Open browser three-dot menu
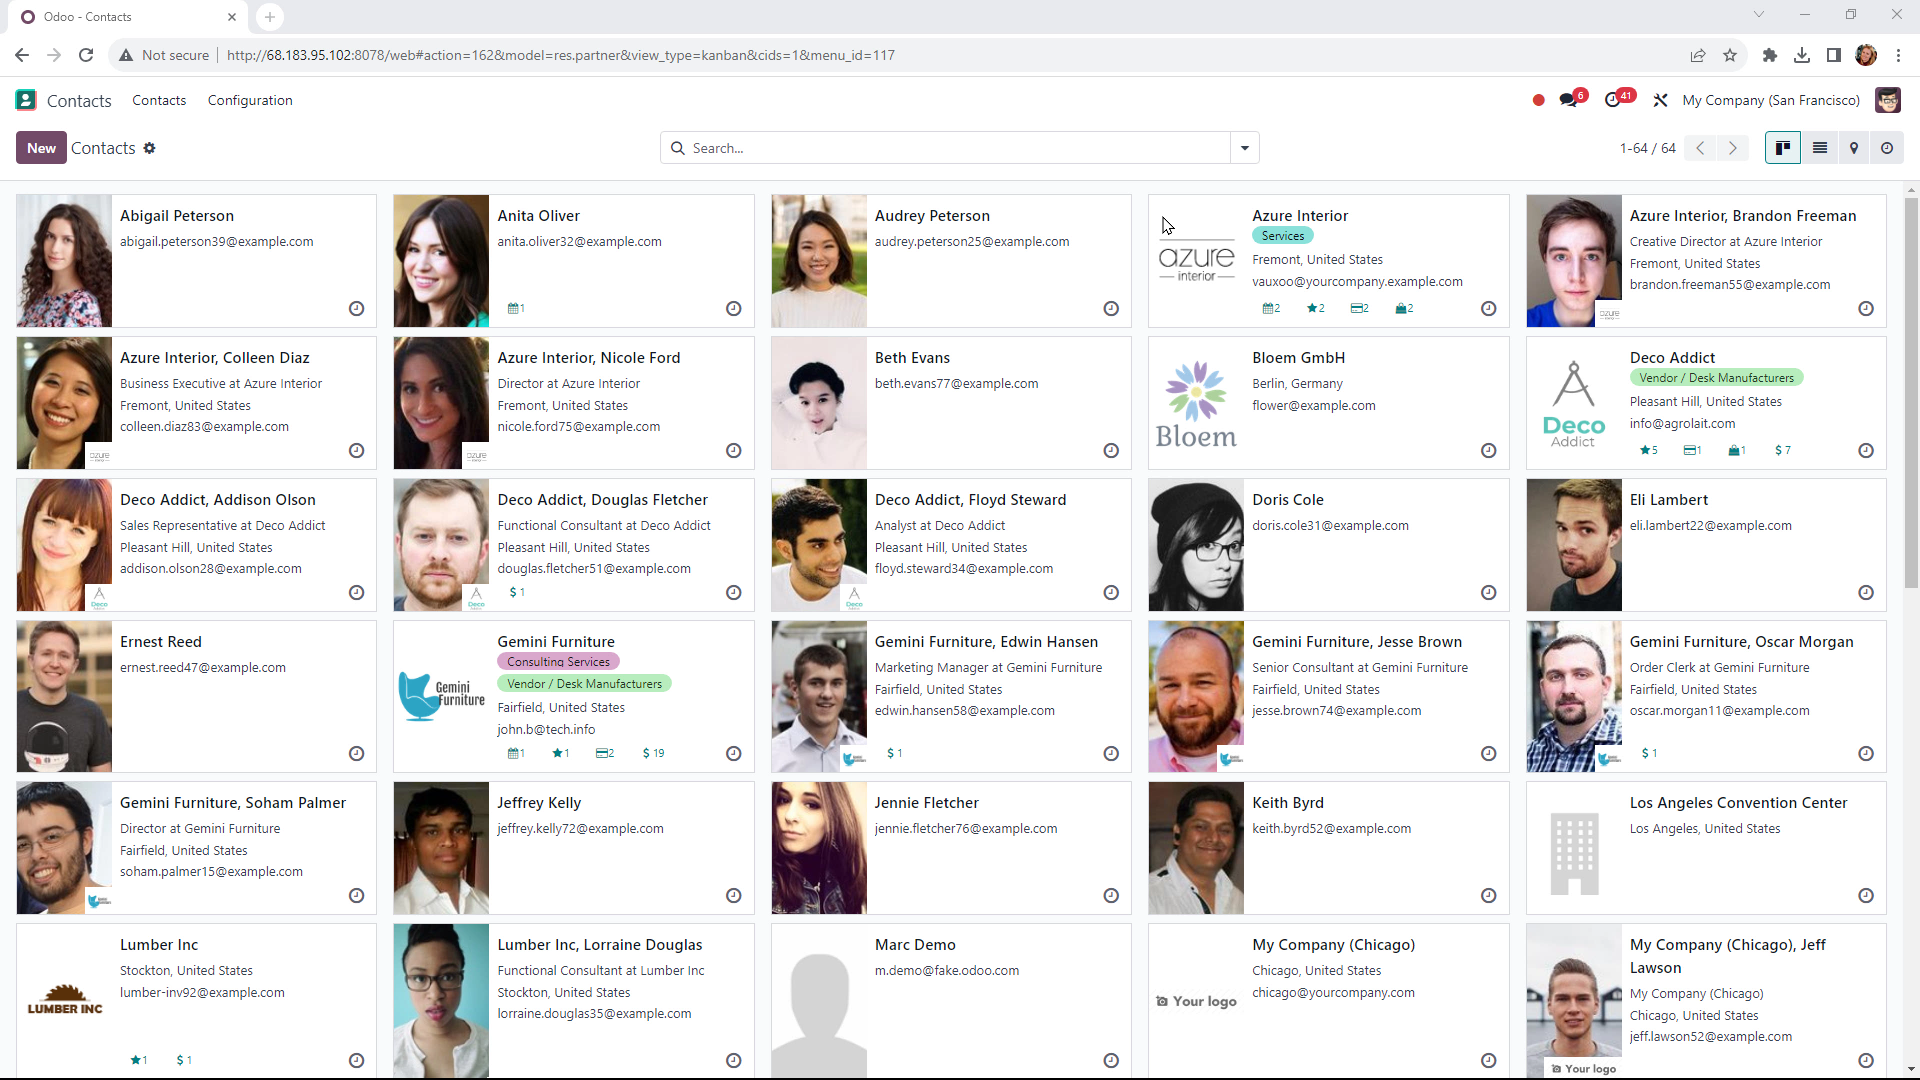This screenshot has height=1080, width=1920. tap(1898, 55)
